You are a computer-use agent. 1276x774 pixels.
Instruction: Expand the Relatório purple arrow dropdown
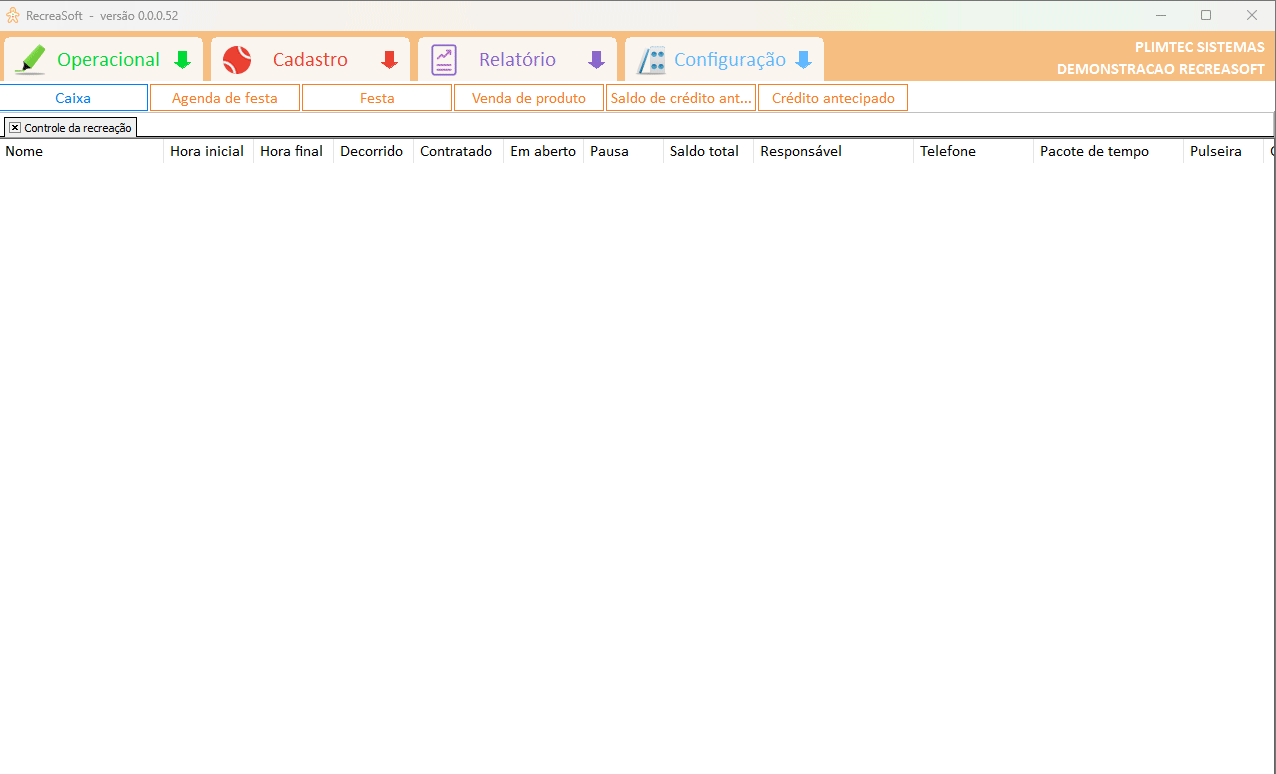pos(596,60)
